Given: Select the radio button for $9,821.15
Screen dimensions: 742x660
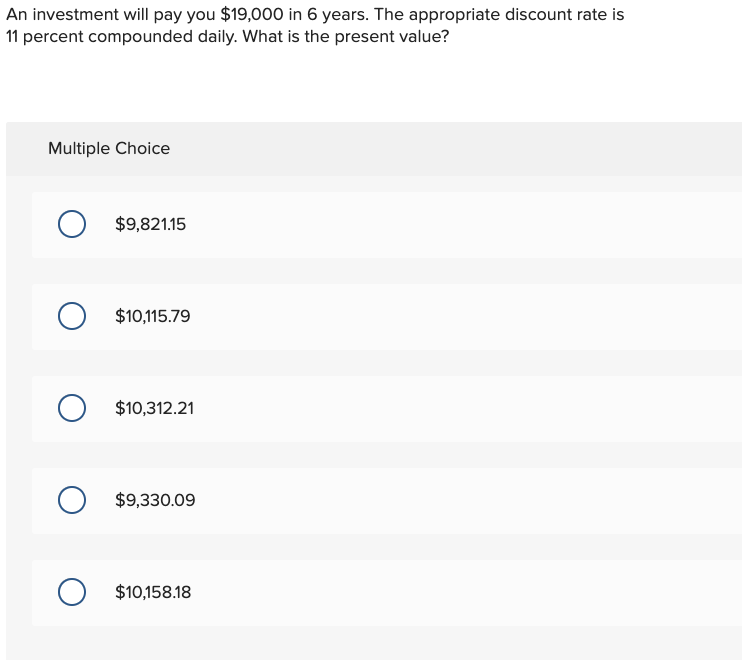Looking at the screenshot, I should coord(71,224).
